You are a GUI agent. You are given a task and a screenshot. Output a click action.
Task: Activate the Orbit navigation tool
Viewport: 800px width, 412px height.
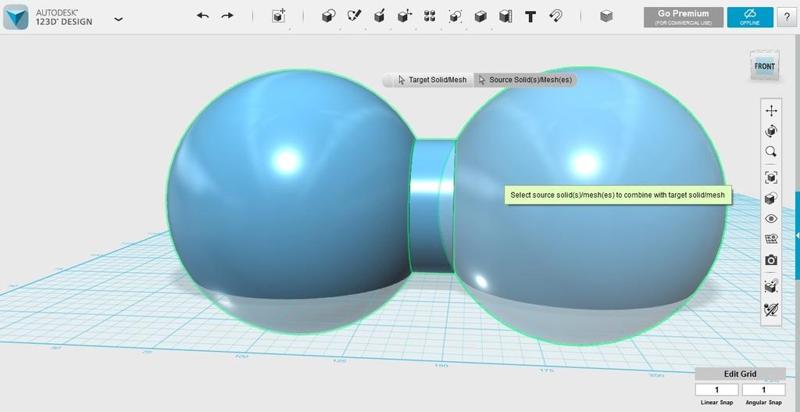(x=771, y=131)
